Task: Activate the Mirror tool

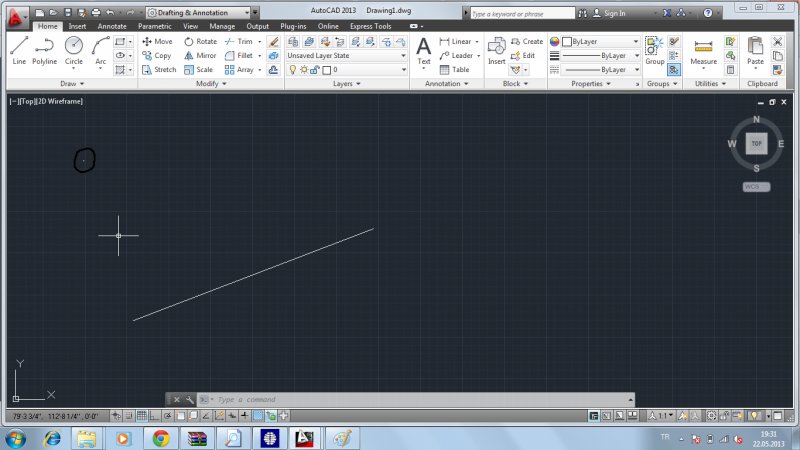Action: pyautogui.click(x=200, y=56)
